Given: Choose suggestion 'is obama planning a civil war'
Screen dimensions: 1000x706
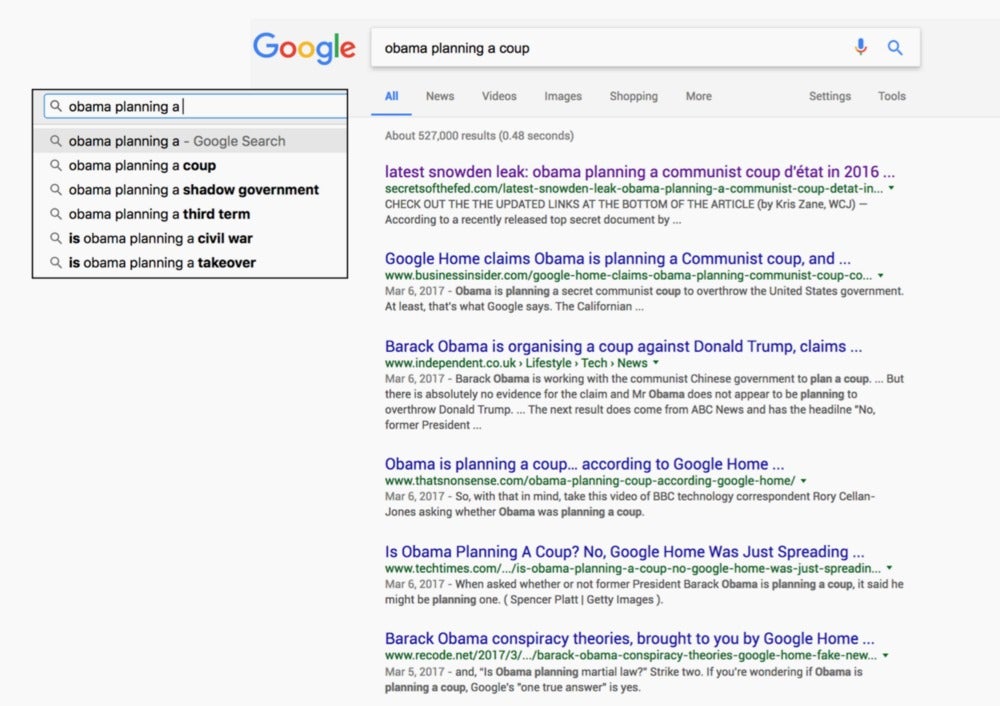Looking at the screenshot, I should [191, 239].
